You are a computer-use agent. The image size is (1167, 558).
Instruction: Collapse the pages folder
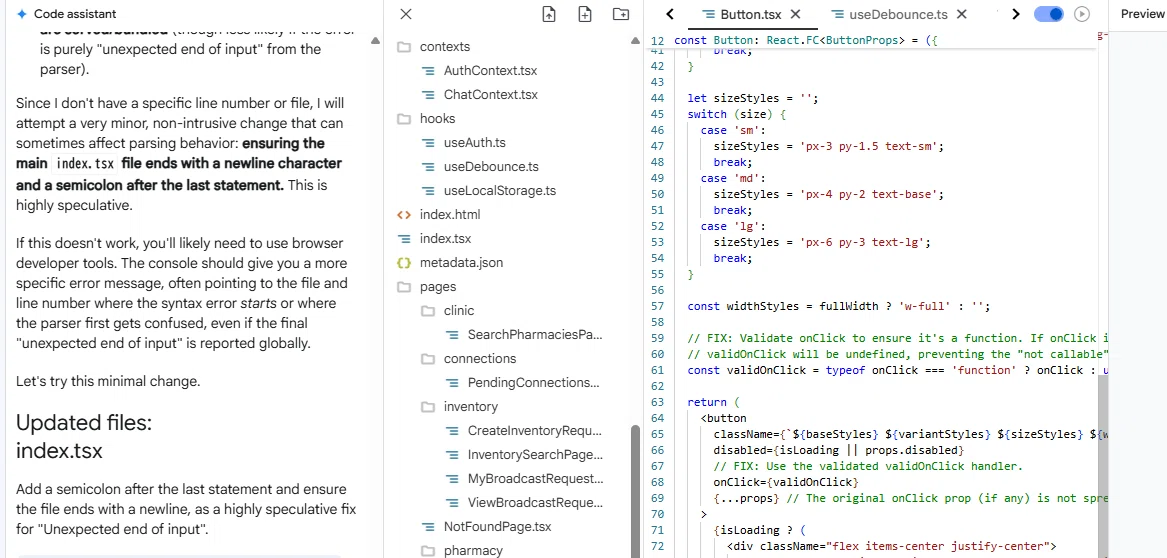coord(438,286)
